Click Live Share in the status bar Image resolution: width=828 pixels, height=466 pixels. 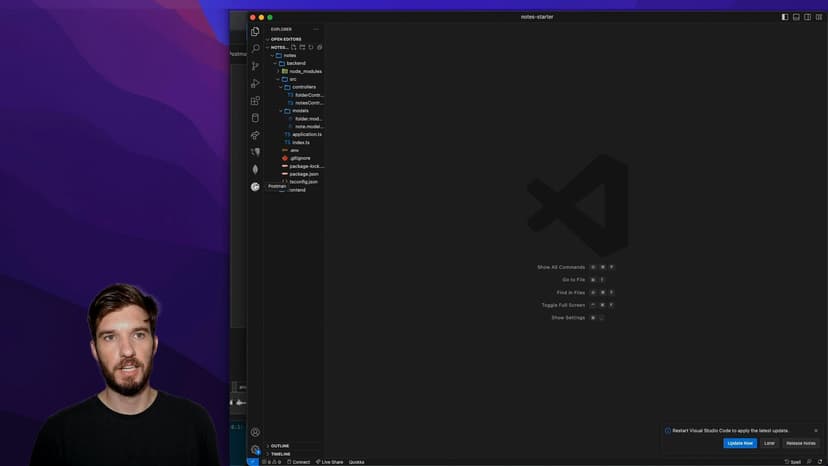(x=330, y=462)
